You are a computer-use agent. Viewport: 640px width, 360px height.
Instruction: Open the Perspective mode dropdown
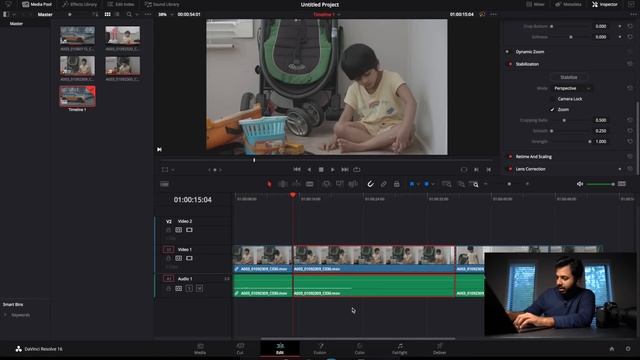tap(571, 88)
